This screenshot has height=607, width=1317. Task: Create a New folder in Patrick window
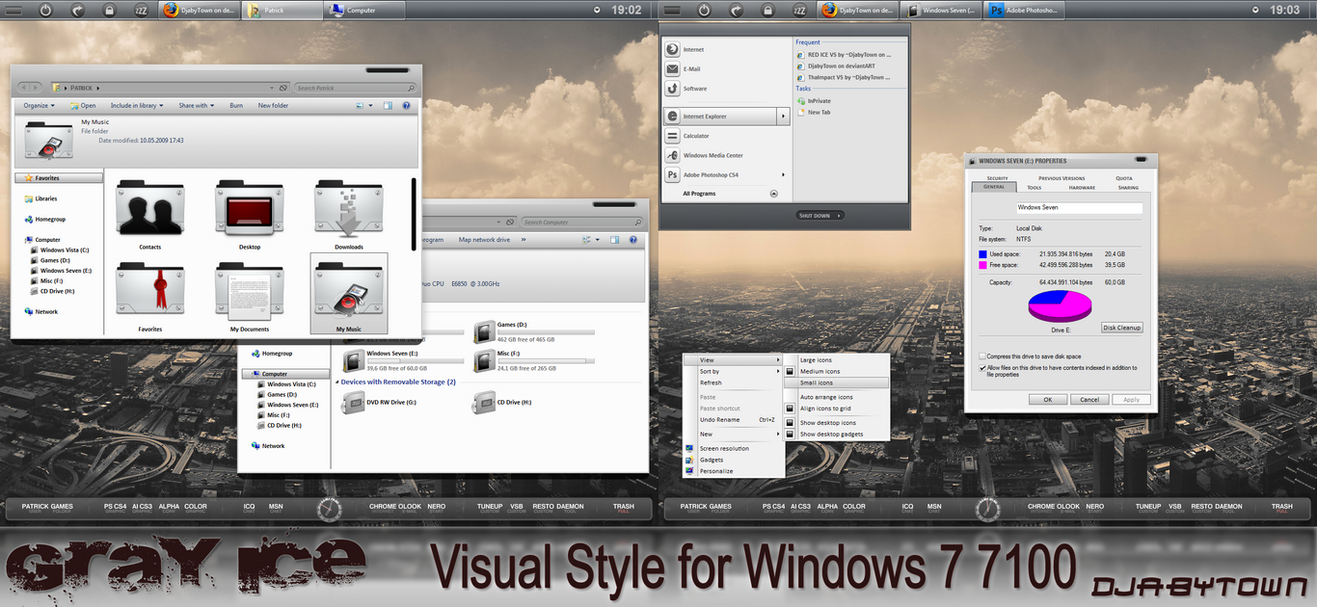[273, 105]
